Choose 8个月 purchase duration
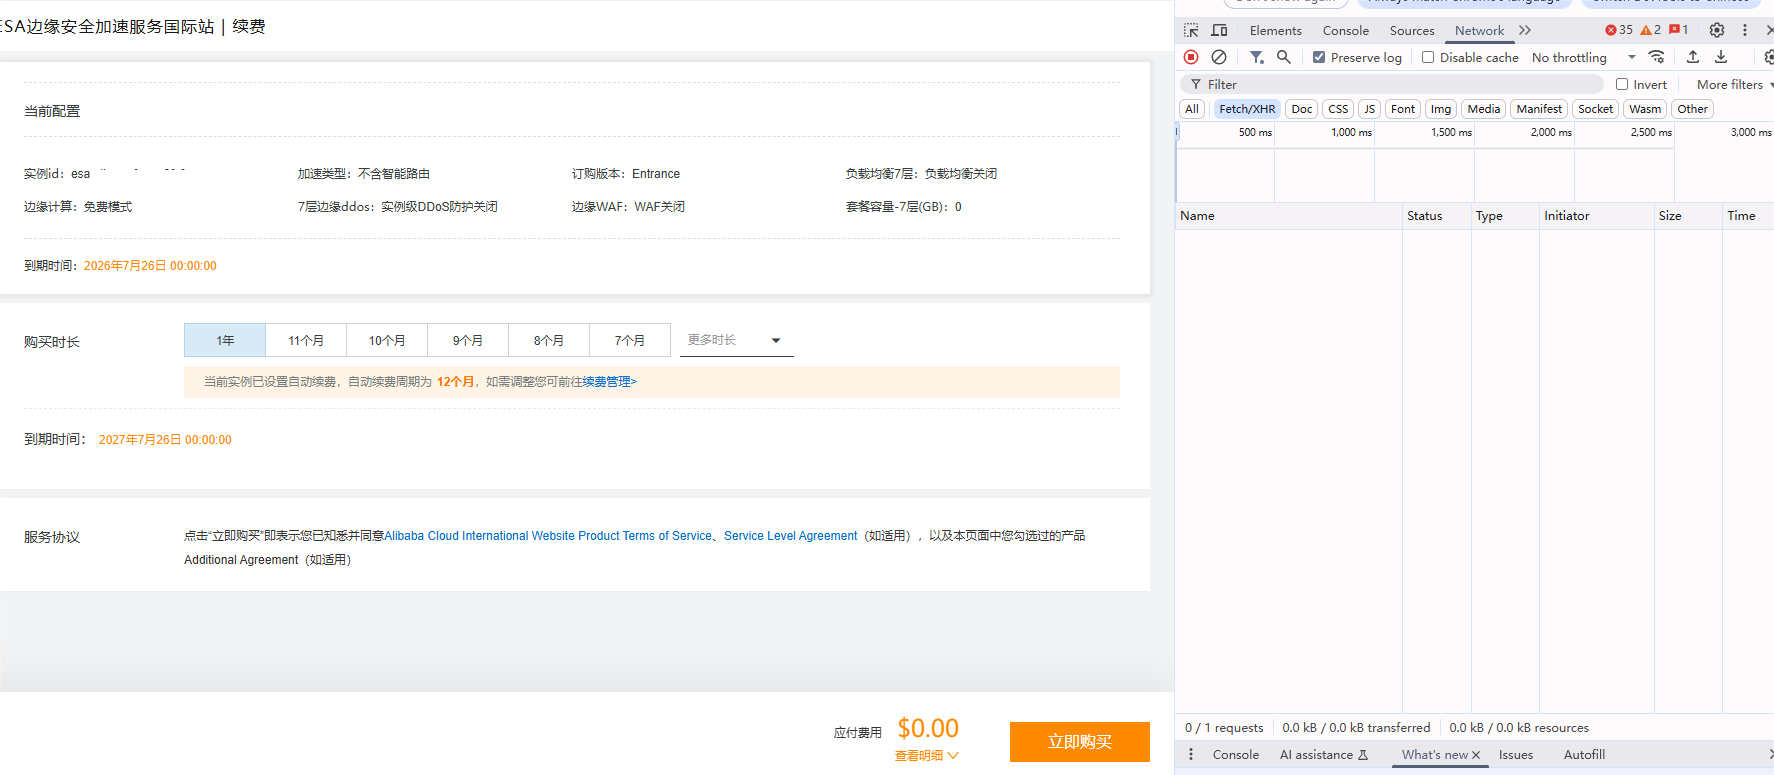1774x775 pixels. point(549,340)
